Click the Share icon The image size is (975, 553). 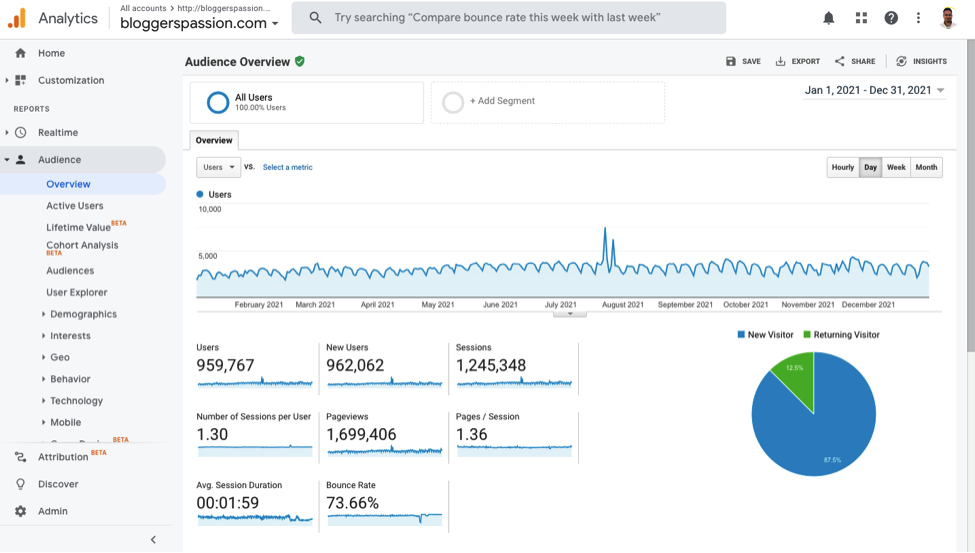pos(839,61)
